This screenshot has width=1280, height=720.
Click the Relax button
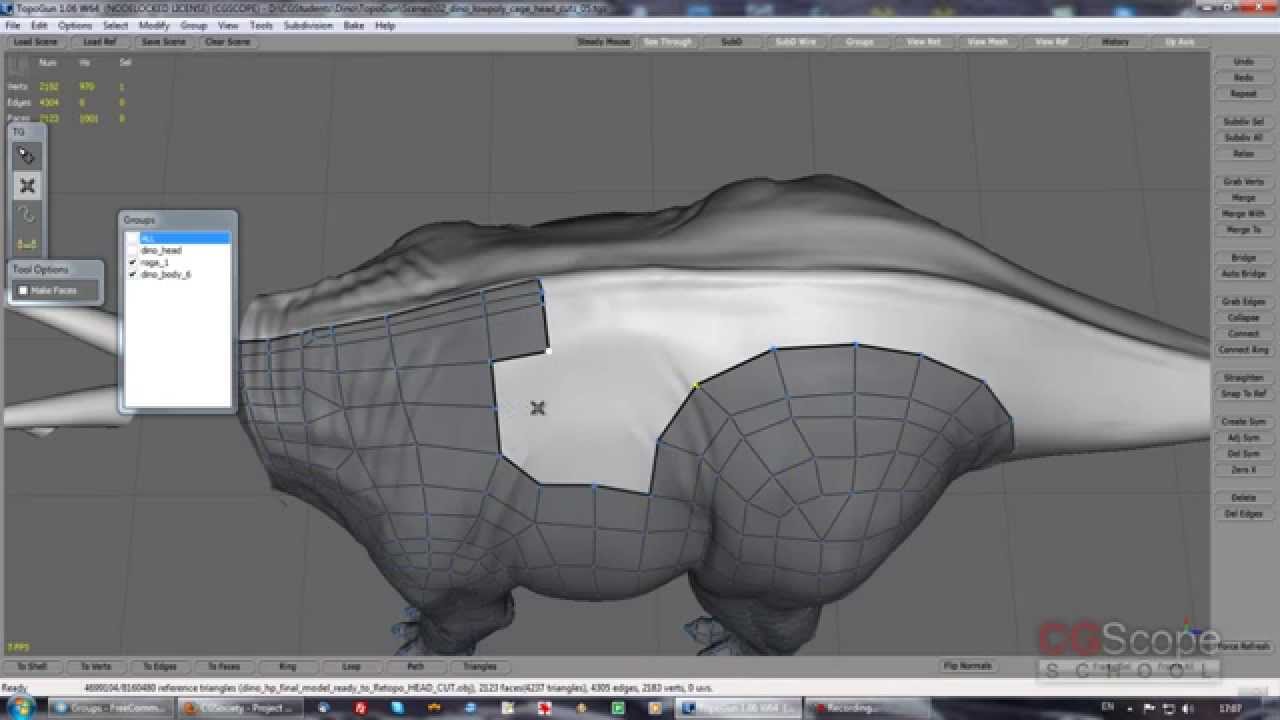(x=1243, y=154)
